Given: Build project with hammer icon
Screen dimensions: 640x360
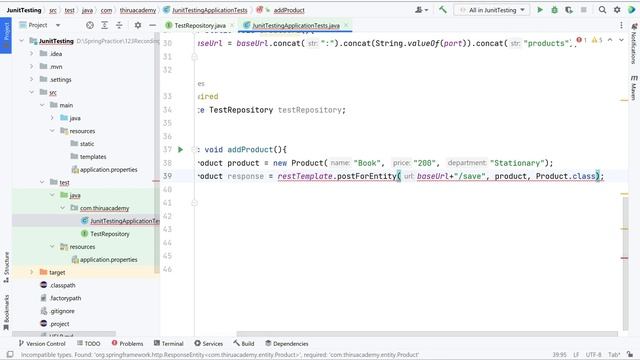Looking at the screenshot, I should coord(443,9).
